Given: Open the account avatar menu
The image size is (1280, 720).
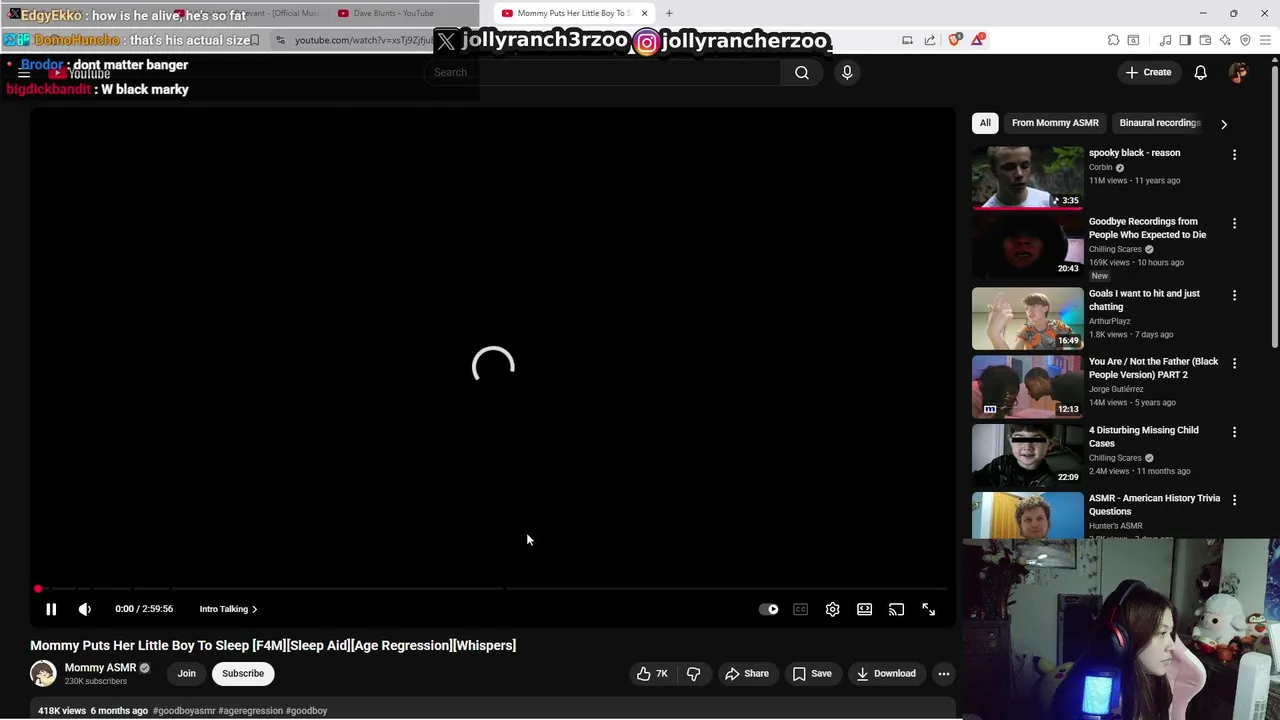Looking at the screenshot, I should click(1239, 72).
